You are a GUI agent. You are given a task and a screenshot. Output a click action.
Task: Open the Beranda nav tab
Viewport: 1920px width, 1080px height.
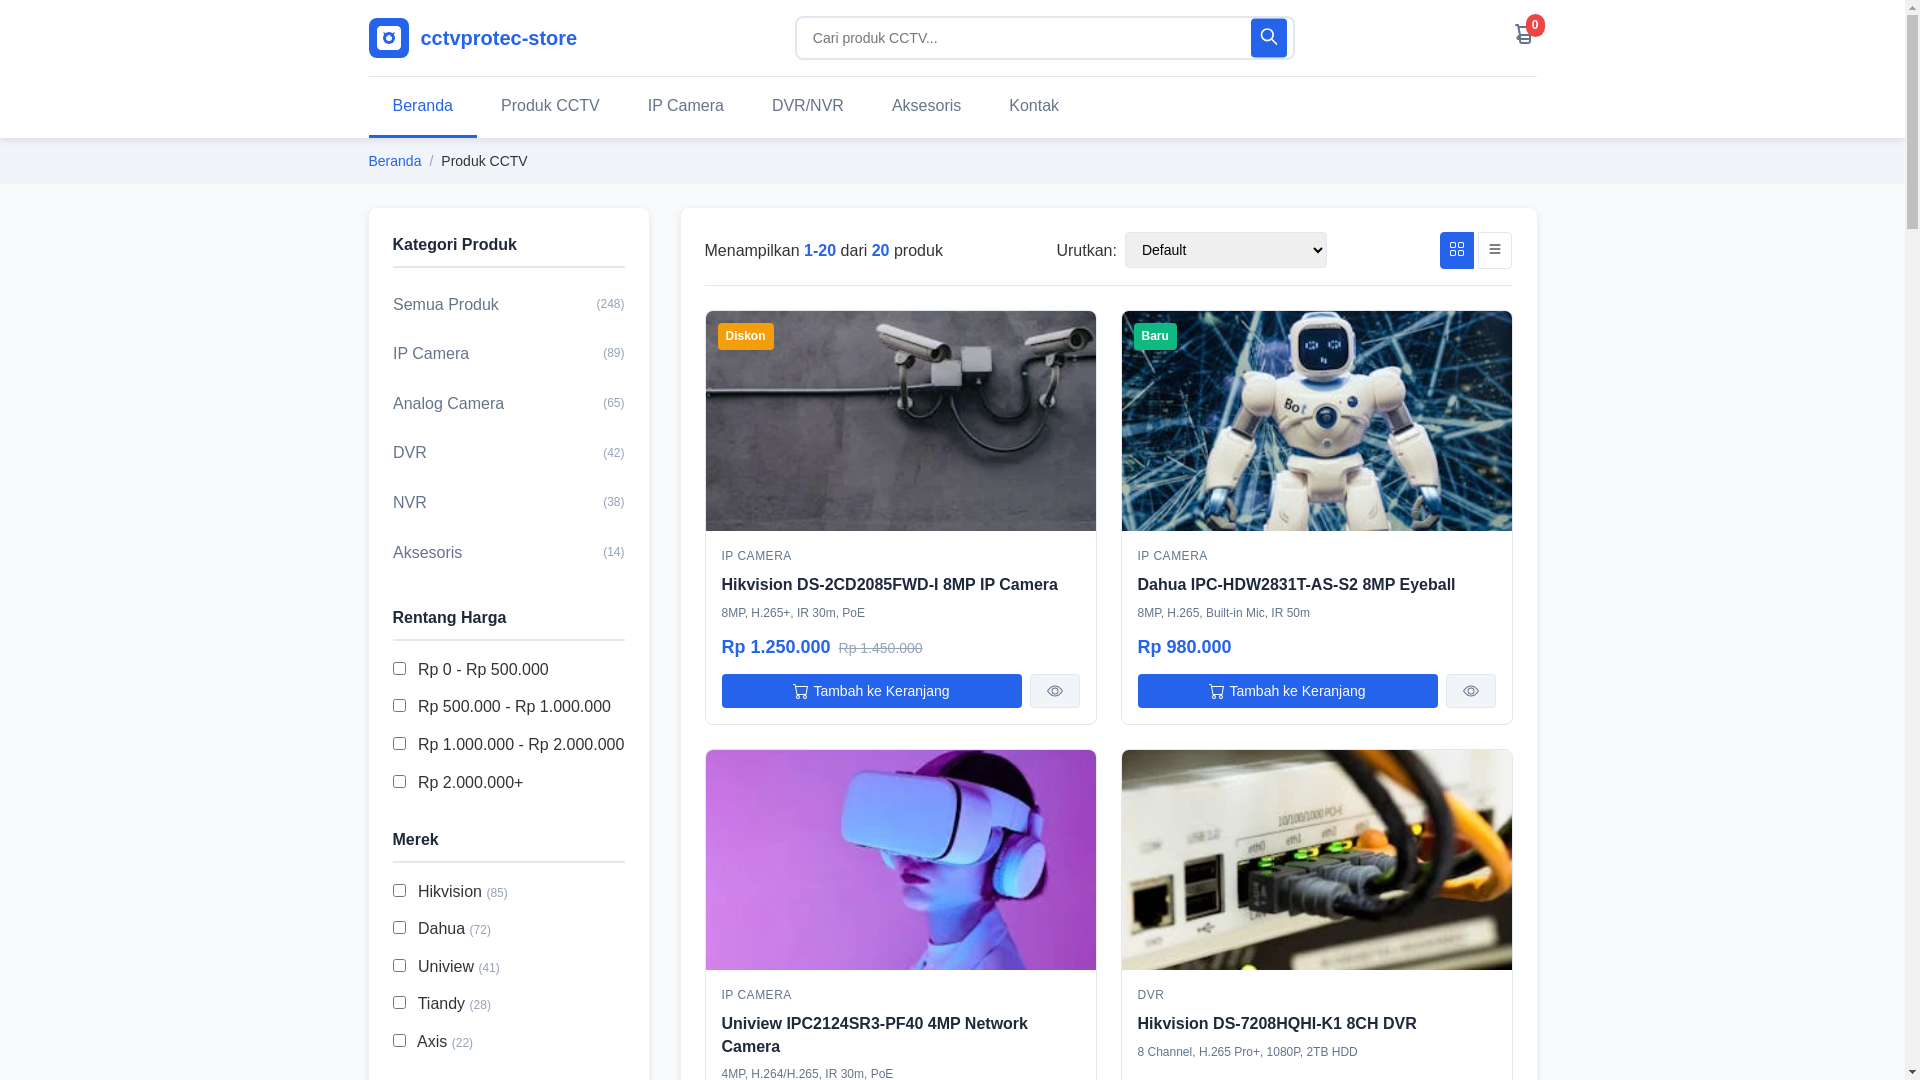[x=422, y=106]
